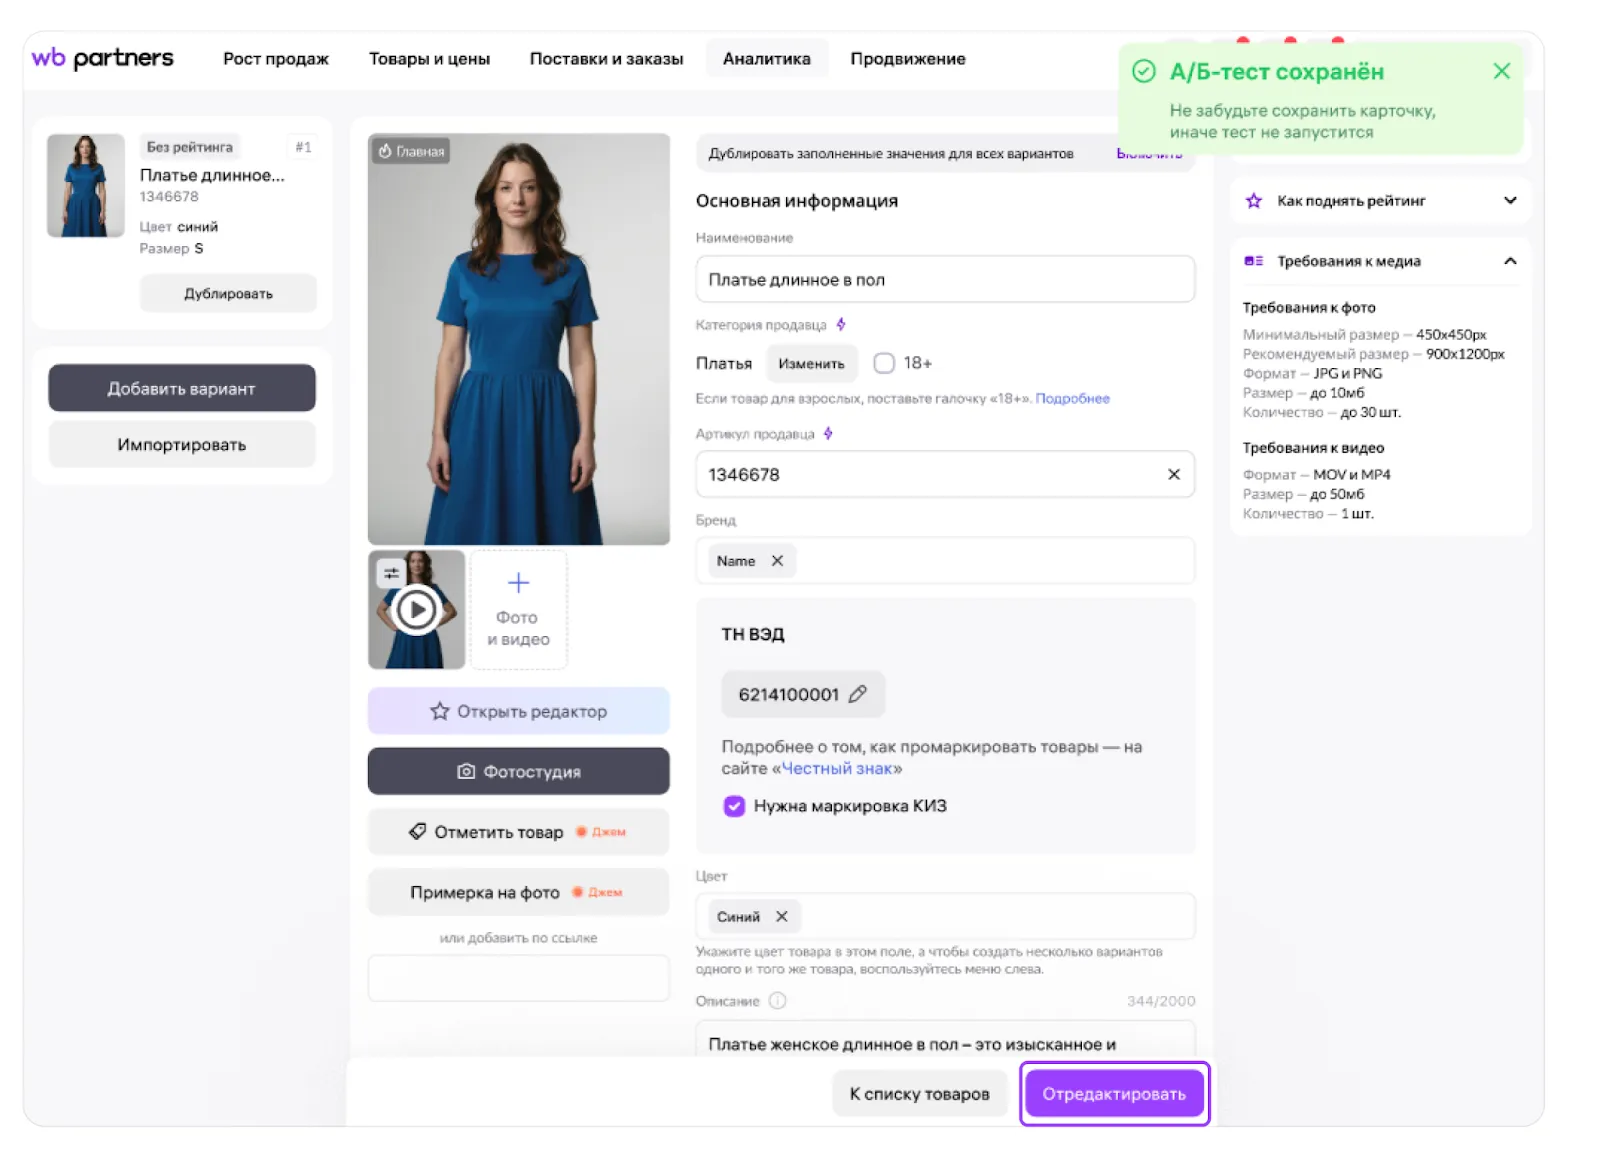
Task: Click the description info icon
Action: click(x=778, y=1000)
